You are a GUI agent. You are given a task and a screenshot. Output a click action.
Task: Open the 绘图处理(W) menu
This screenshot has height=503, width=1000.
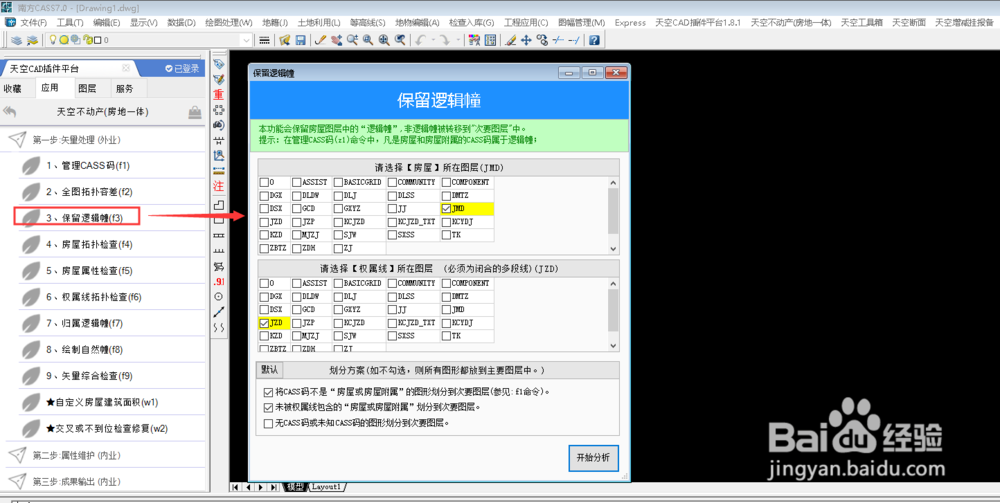point(228,22)
